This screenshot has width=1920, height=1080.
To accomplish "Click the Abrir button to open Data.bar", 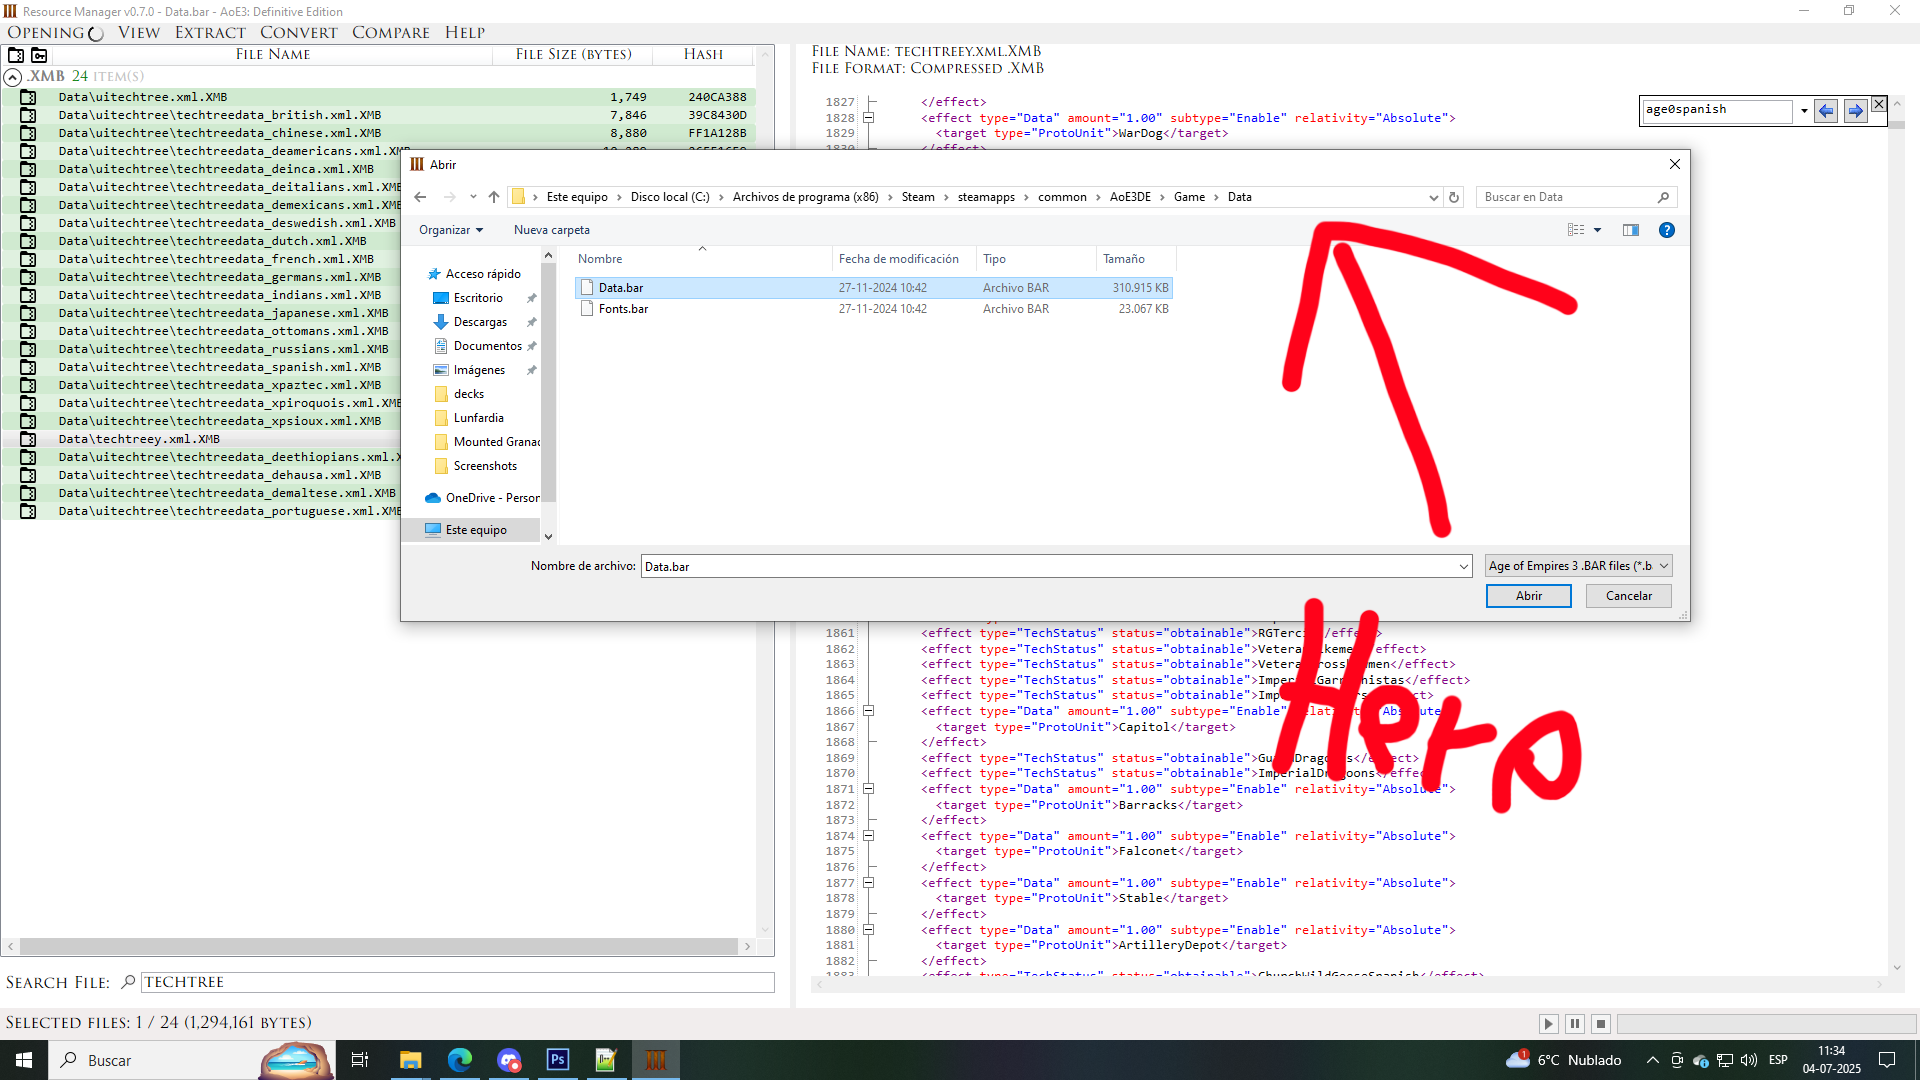I will [x=1528, y=595].
